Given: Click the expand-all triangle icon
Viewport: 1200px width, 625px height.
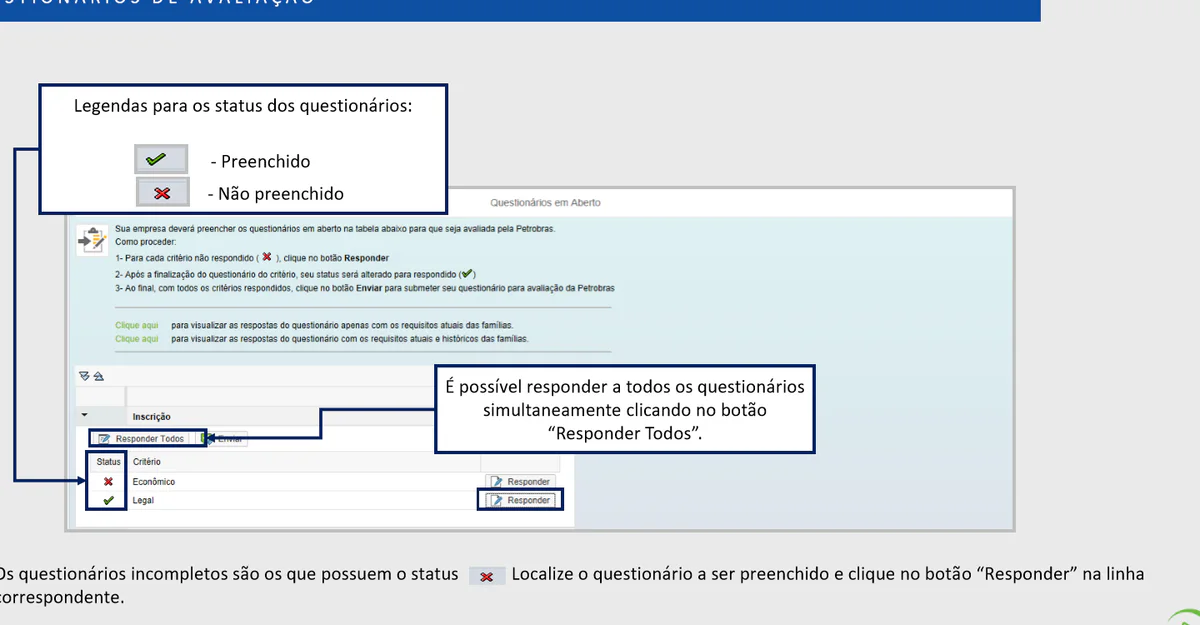Looking at the screenshot, I should [84, 376].
